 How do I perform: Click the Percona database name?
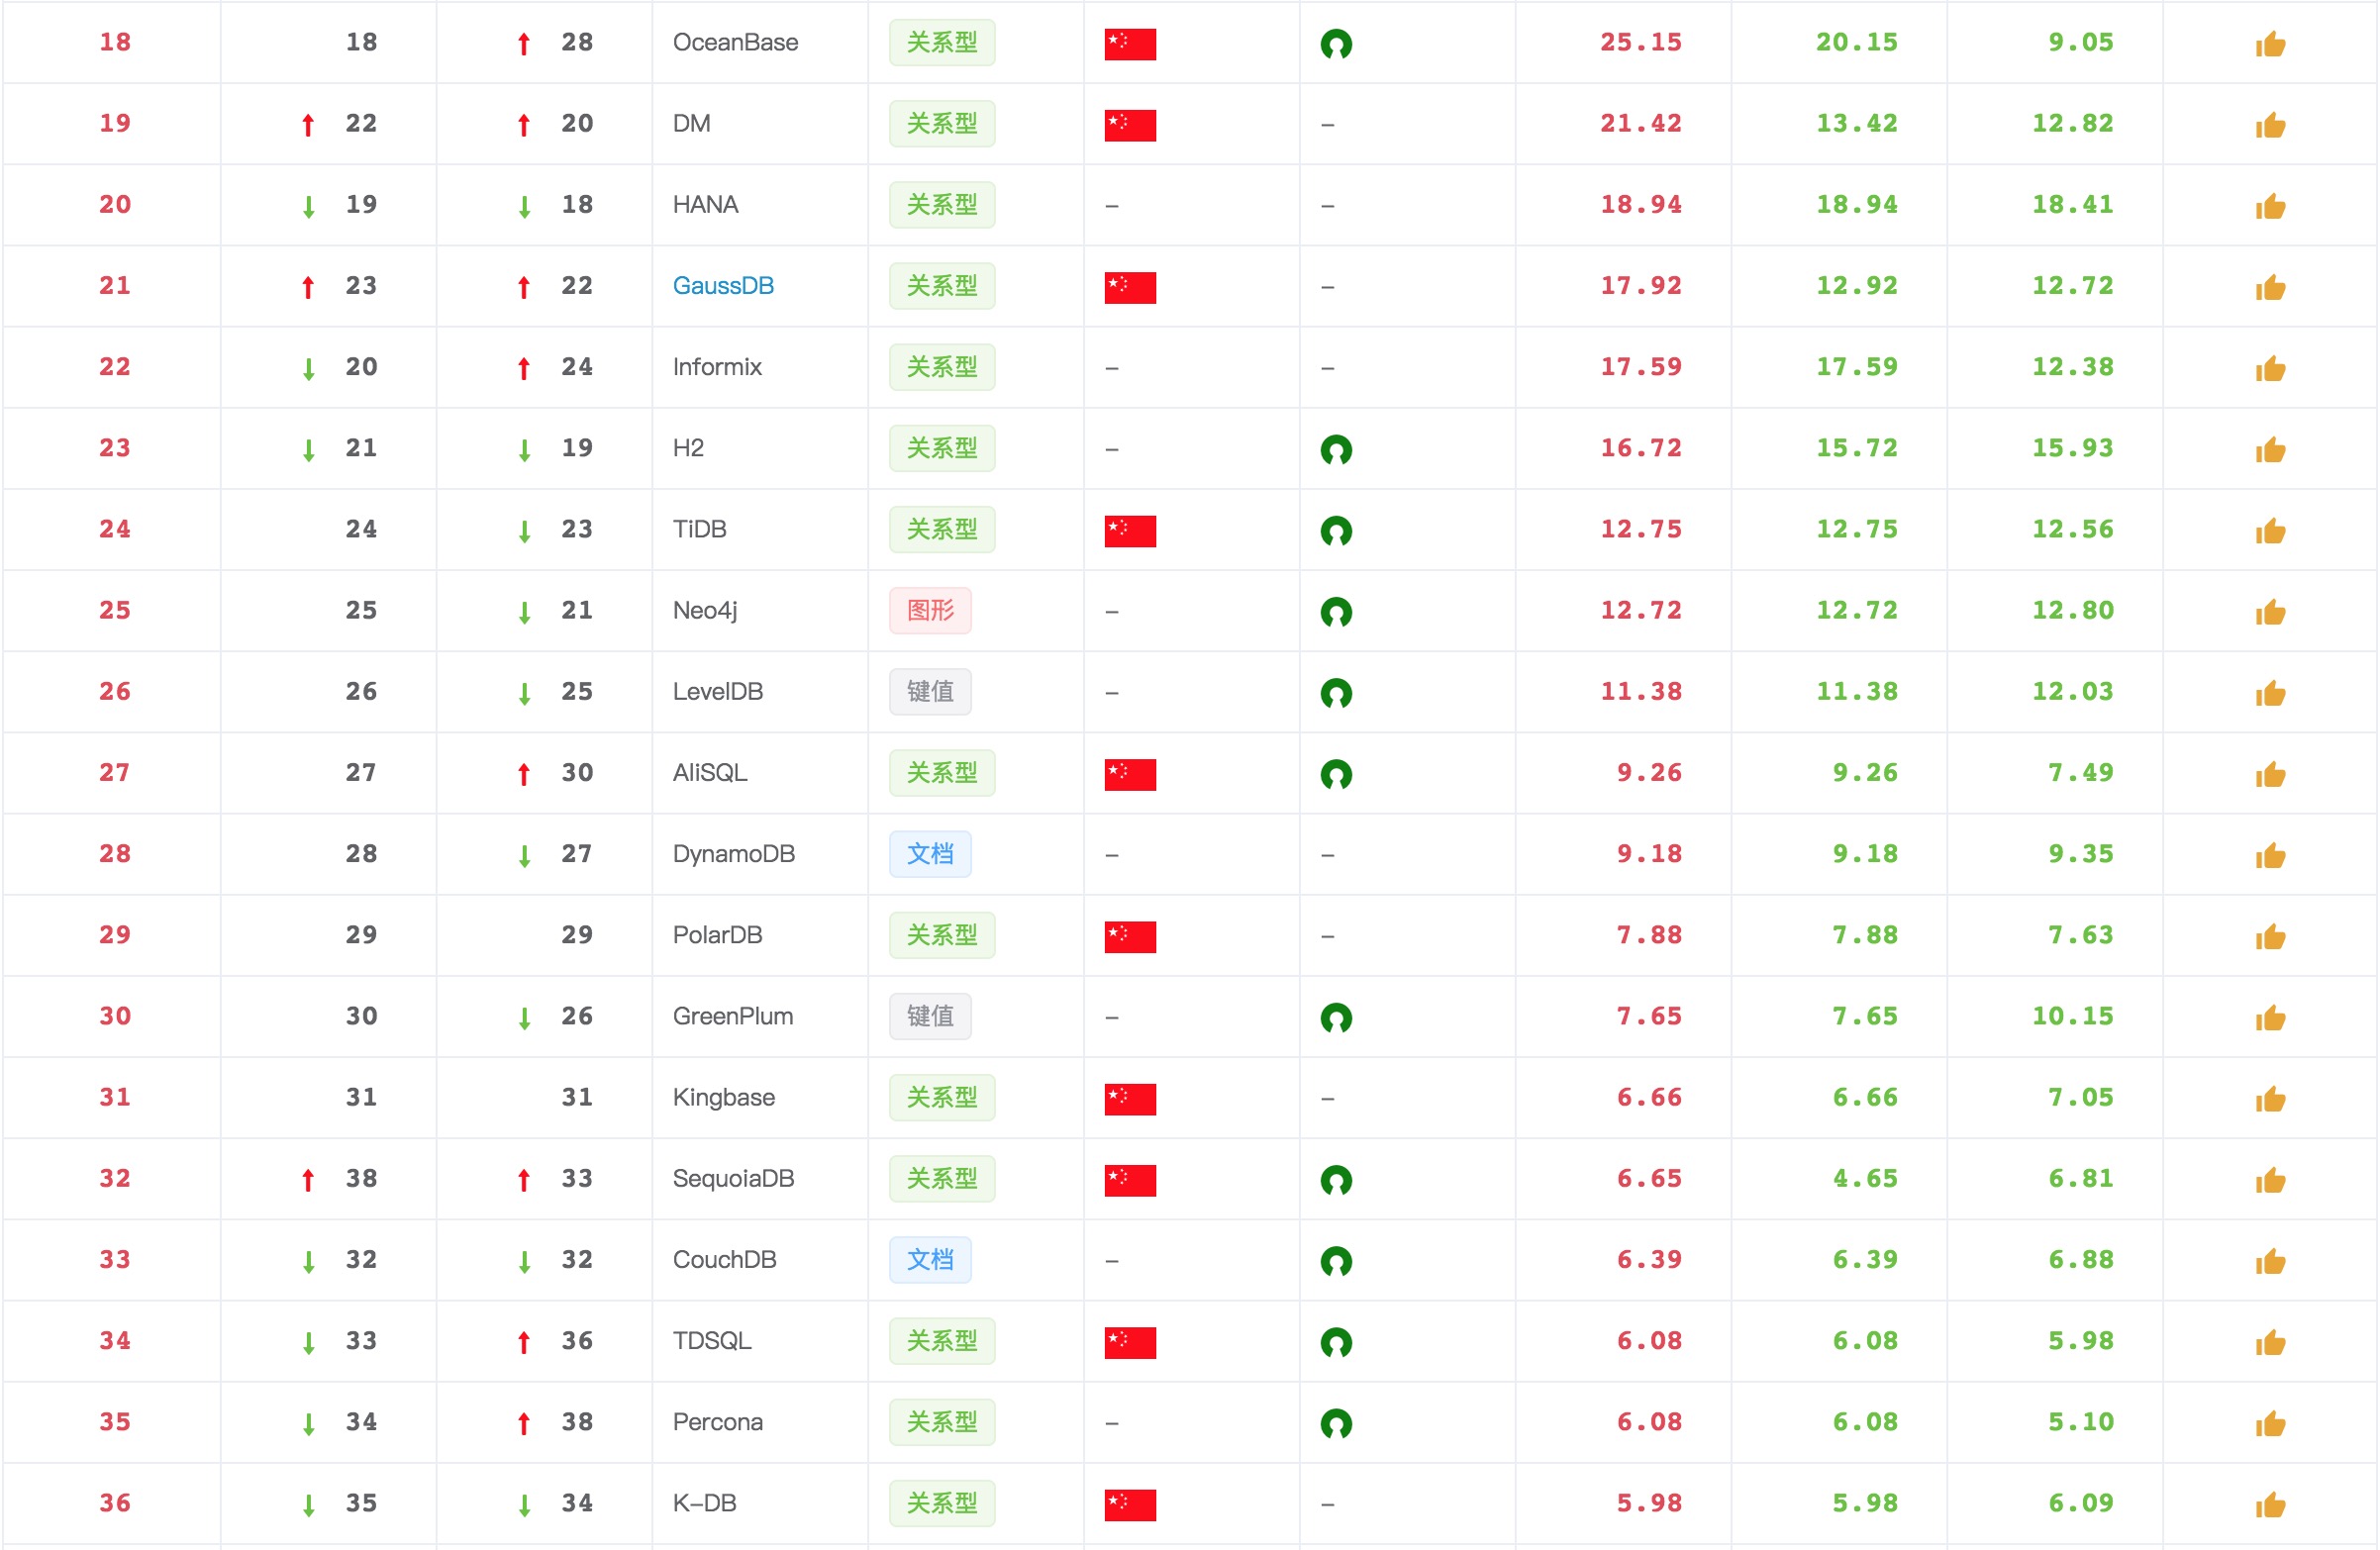pos(717,1422)
